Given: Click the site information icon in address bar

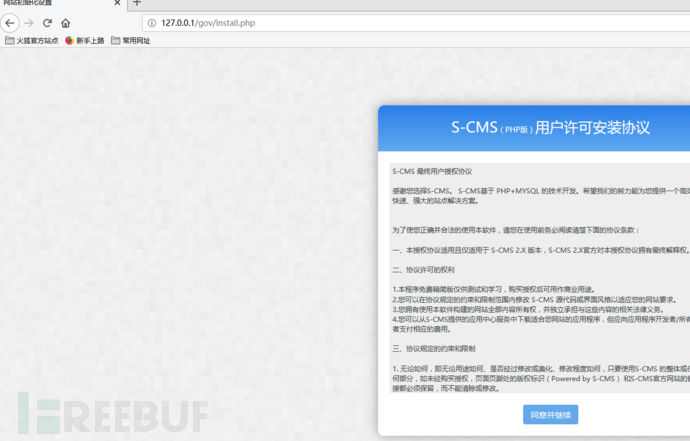Looking at the screenshot, I should [152, 23].
